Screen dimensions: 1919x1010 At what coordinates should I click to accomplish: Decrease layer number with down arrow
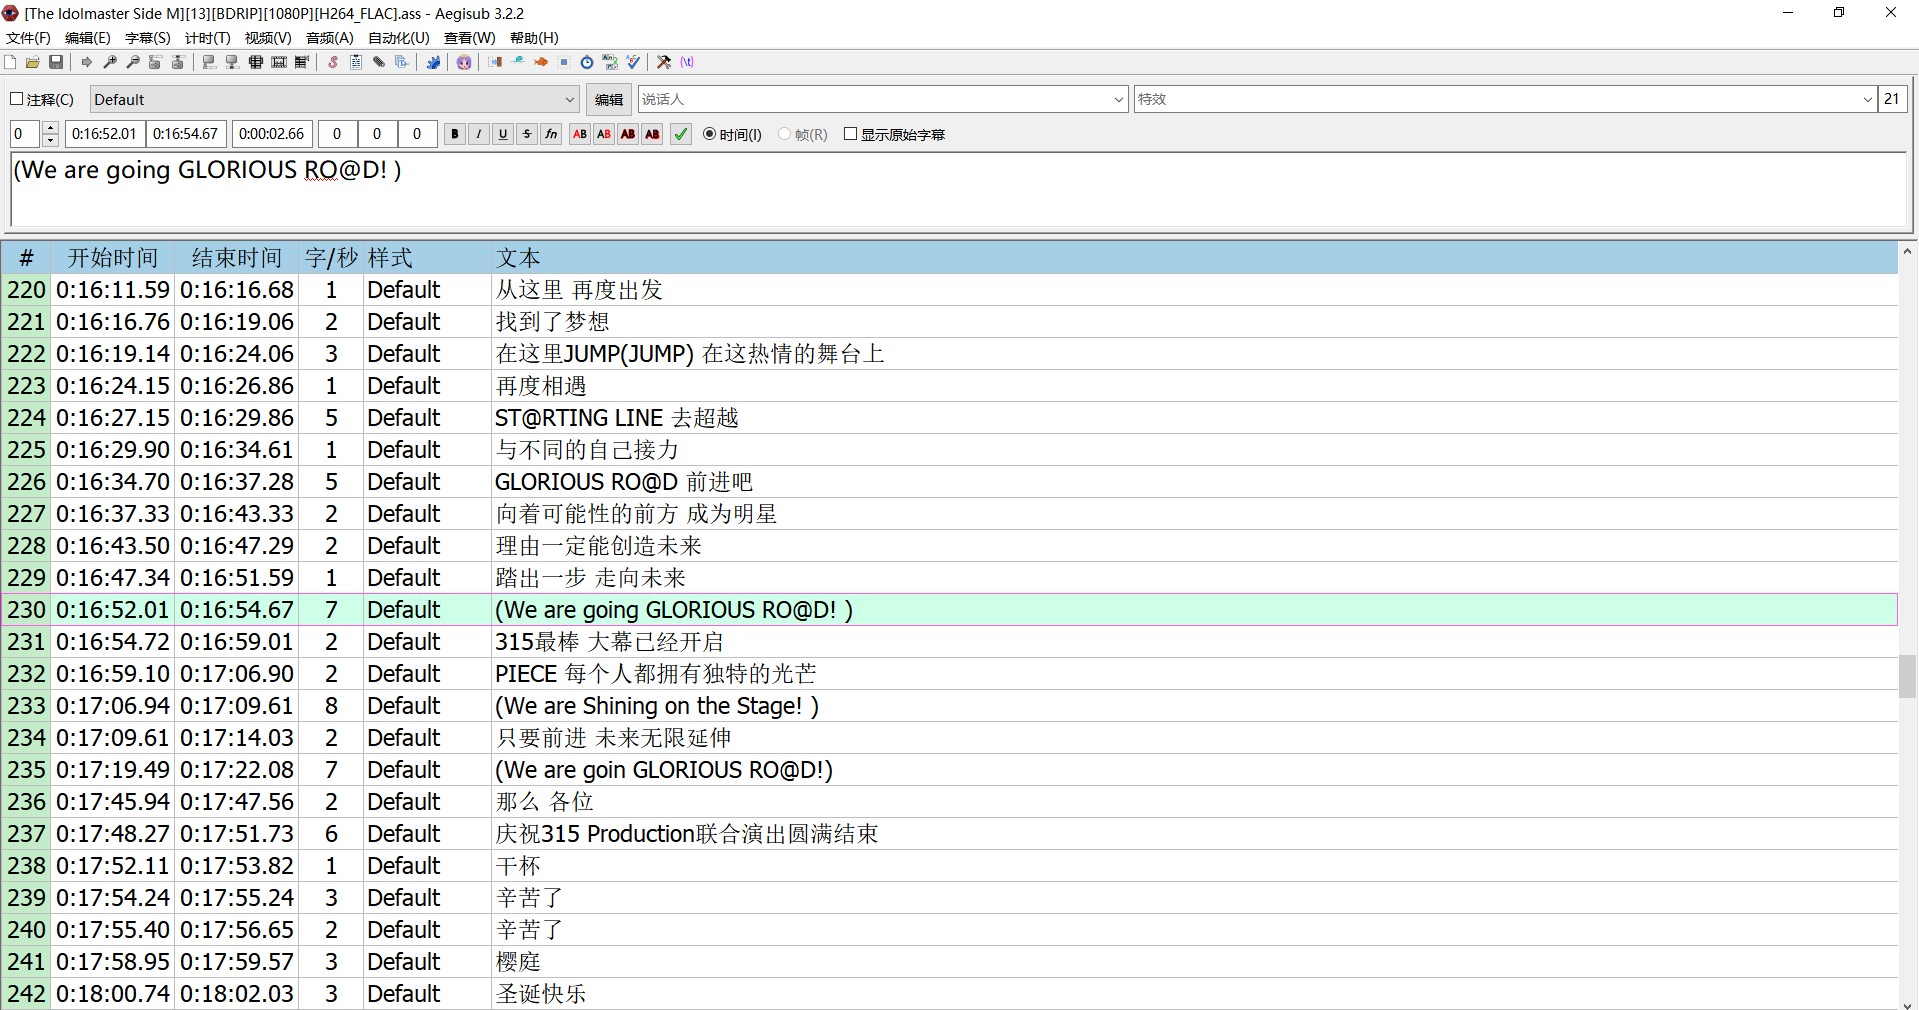(51, 140)
